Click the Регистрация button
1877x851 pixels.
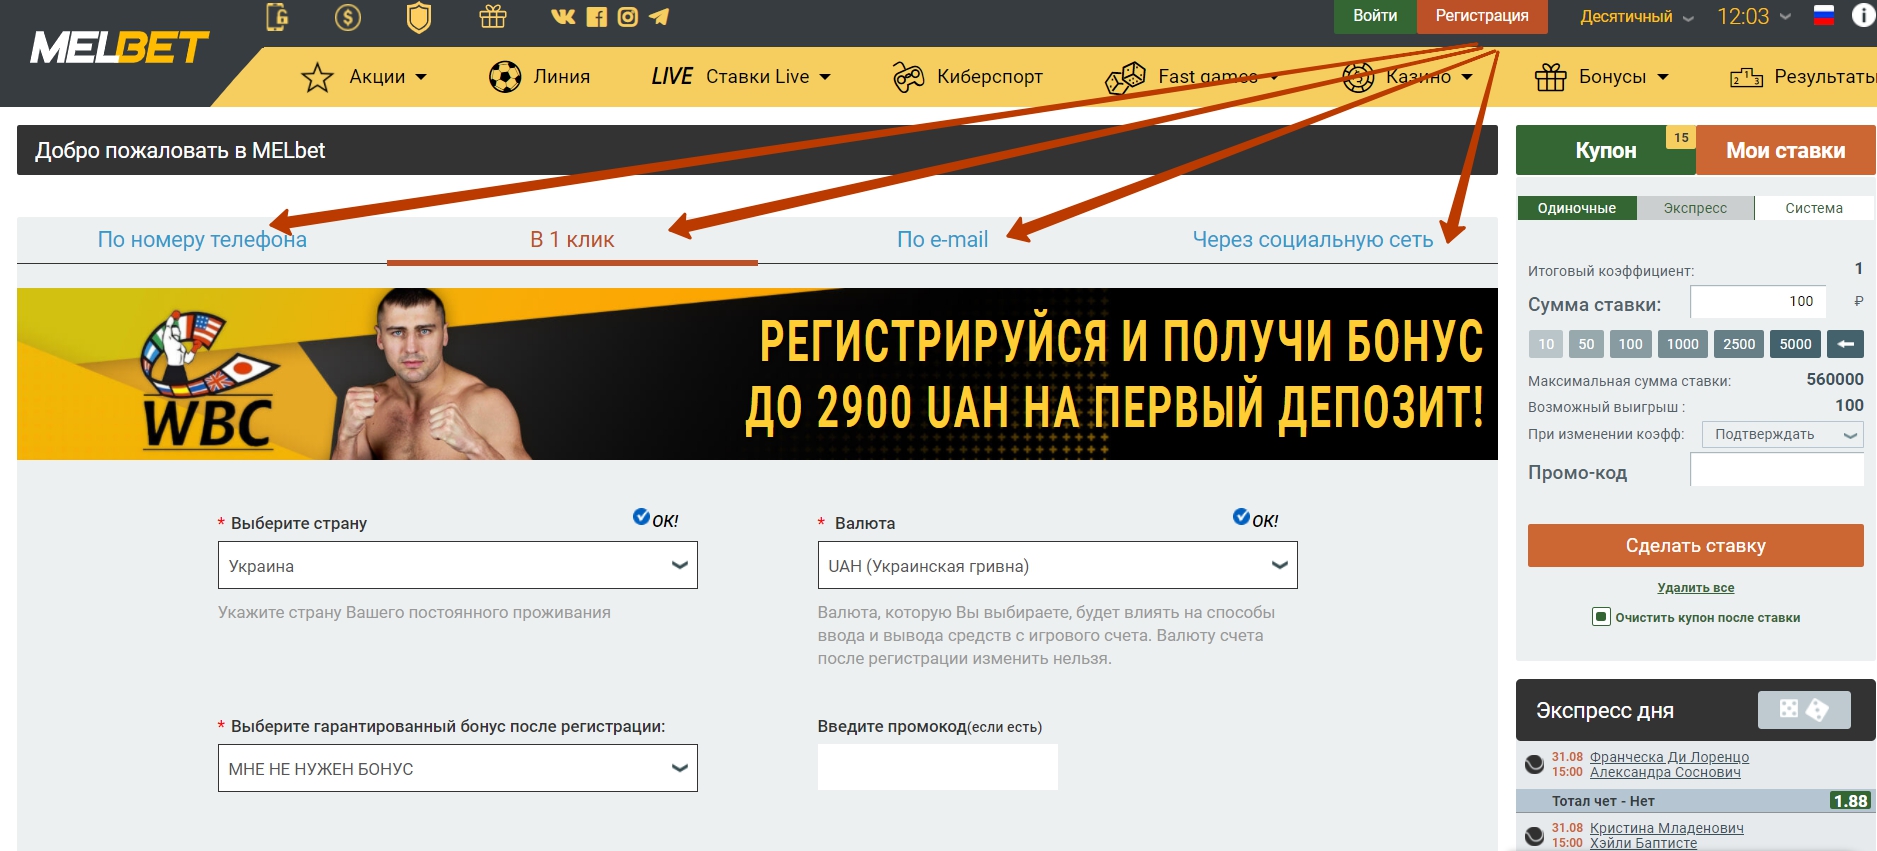click(x=1482, y=16)
